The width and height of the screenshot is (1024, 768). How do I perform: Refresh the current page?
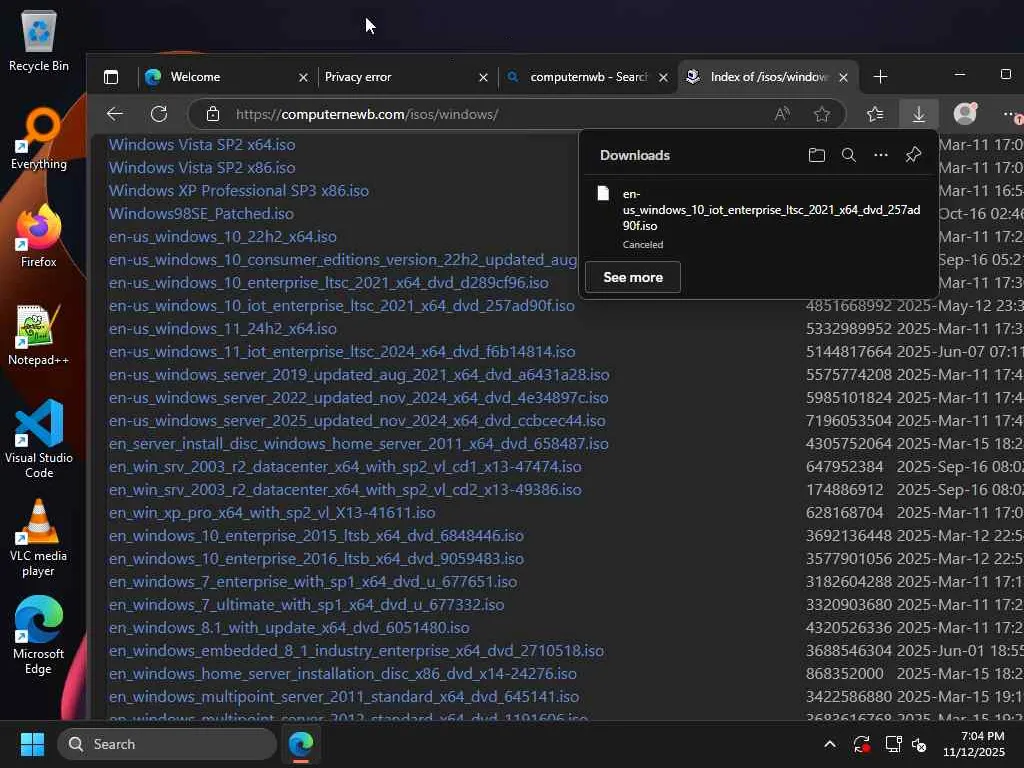pyautogui.click(x=159, y=114)
